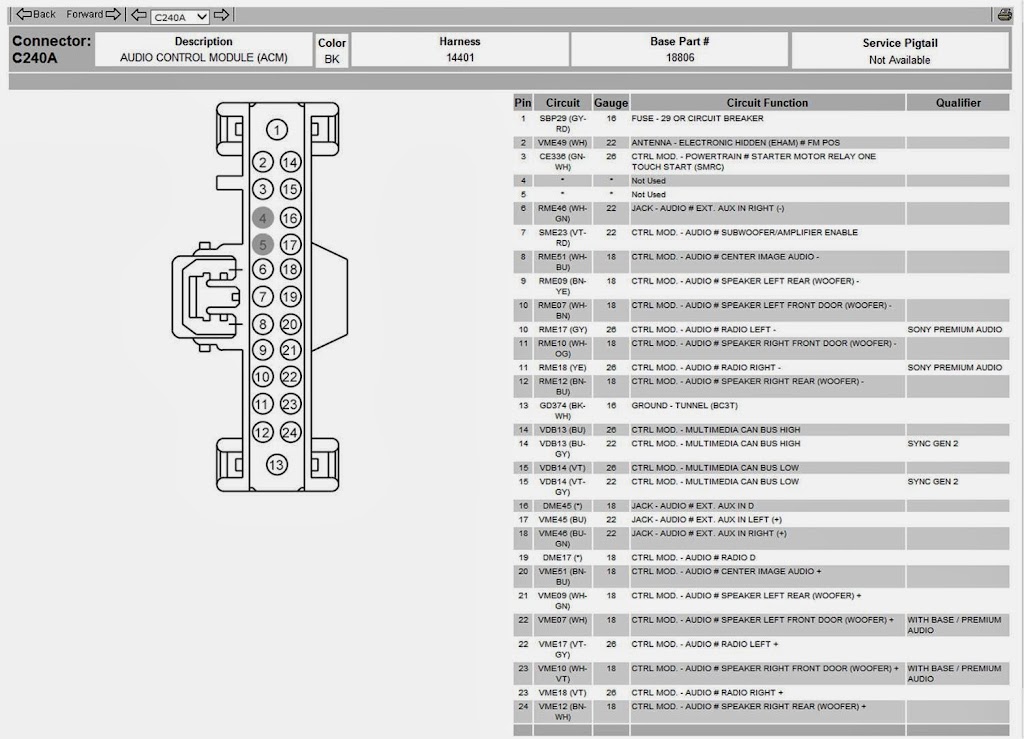Click 'JACK - AUDIO # EXT. AUX IN D'

[x=692, y=506]
